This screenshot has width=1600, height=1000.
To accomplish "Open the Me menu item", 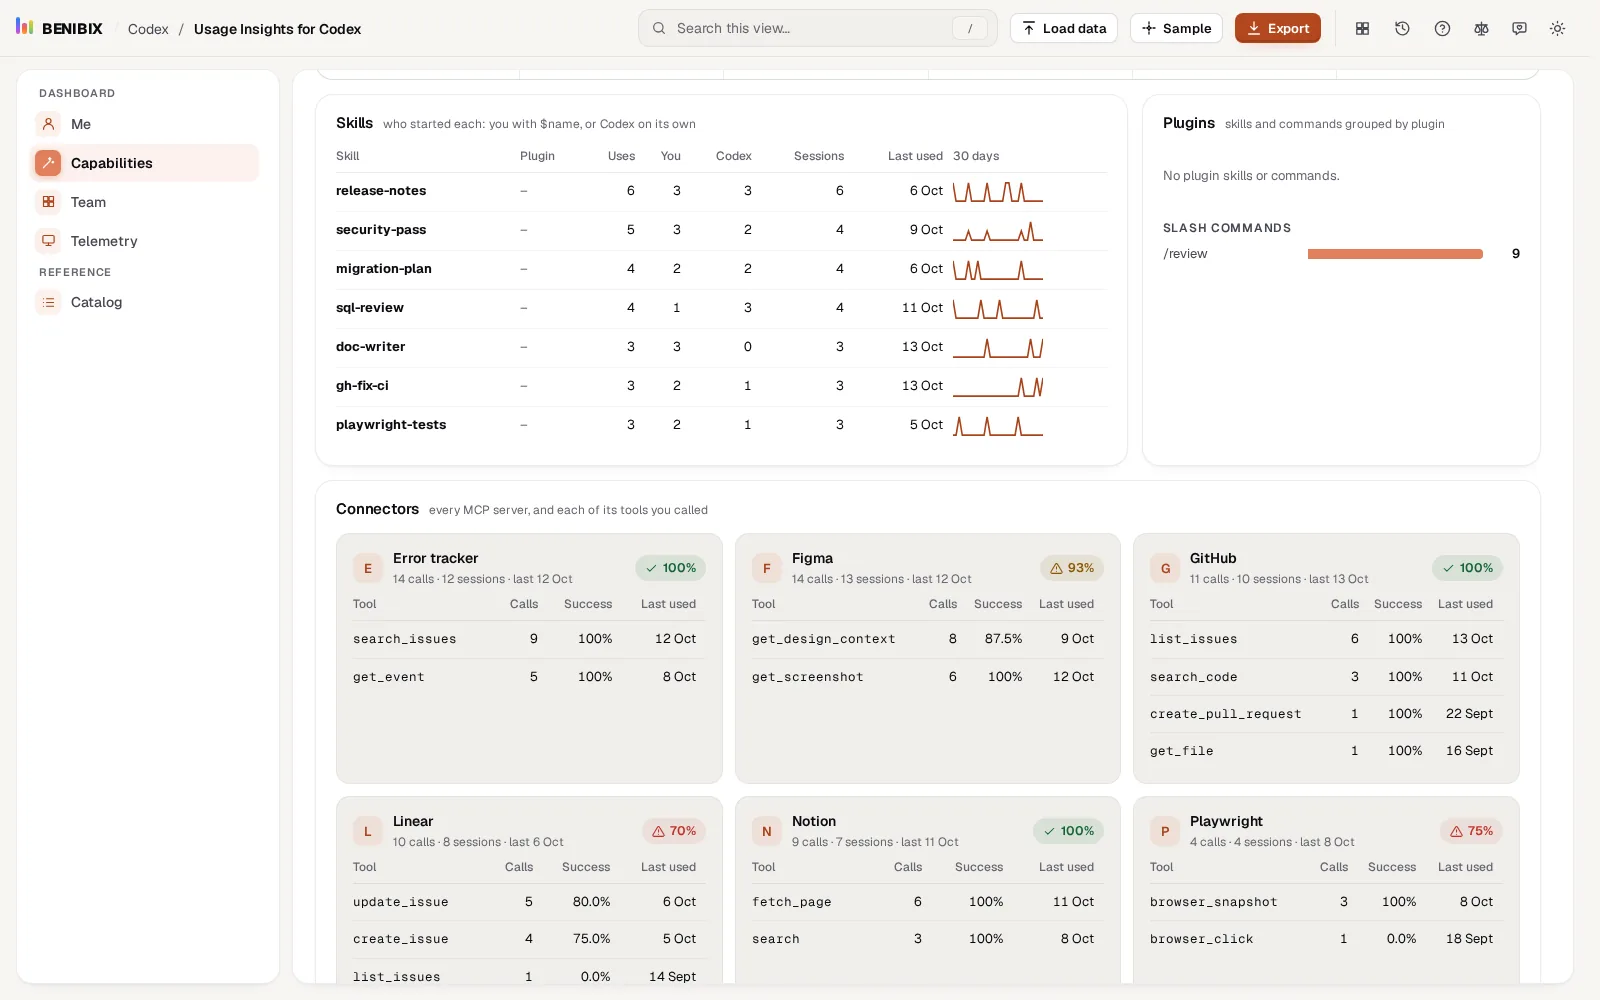I will pos(144,124).
